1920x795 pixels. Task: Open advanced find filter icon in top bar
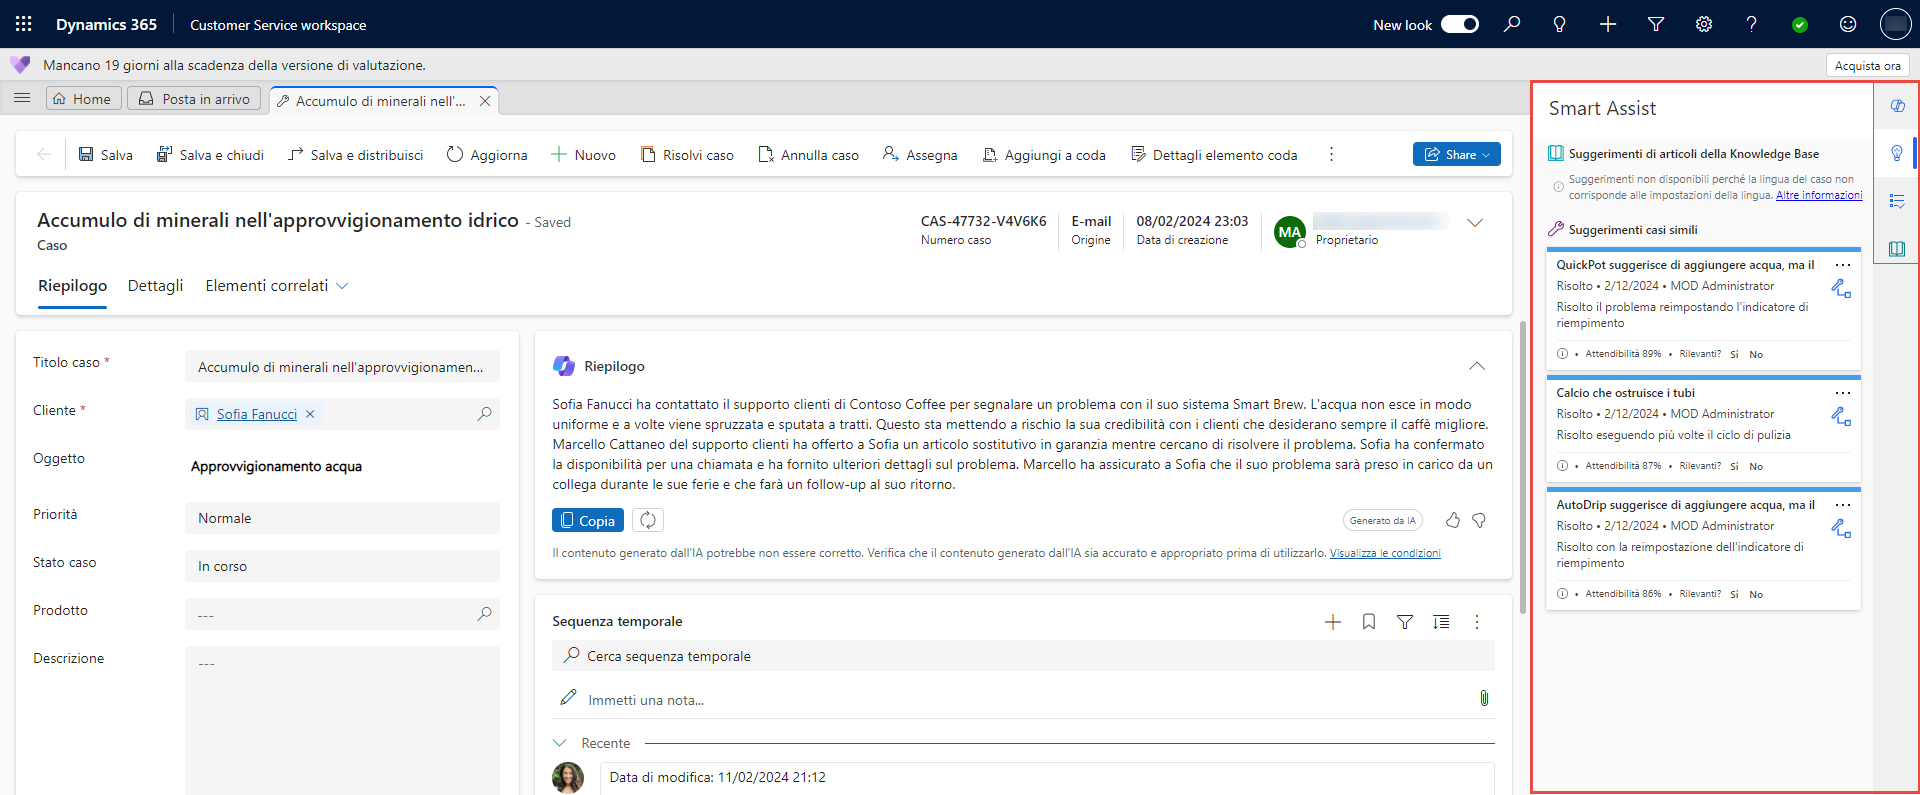(x=1656, y=24)
